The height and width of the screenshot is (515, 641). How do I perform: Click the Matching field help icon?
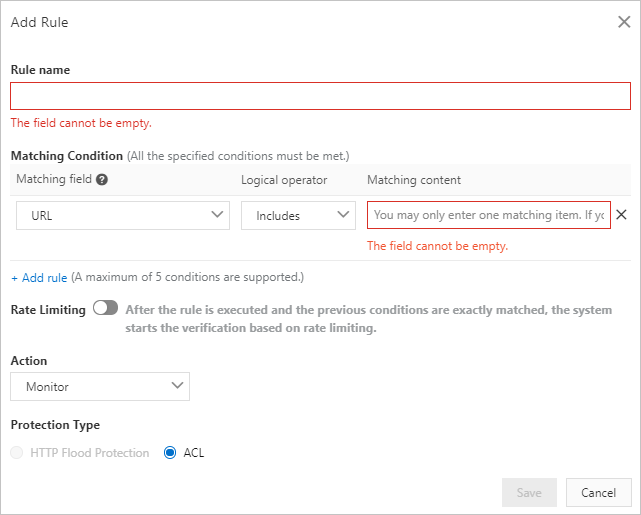102,180
